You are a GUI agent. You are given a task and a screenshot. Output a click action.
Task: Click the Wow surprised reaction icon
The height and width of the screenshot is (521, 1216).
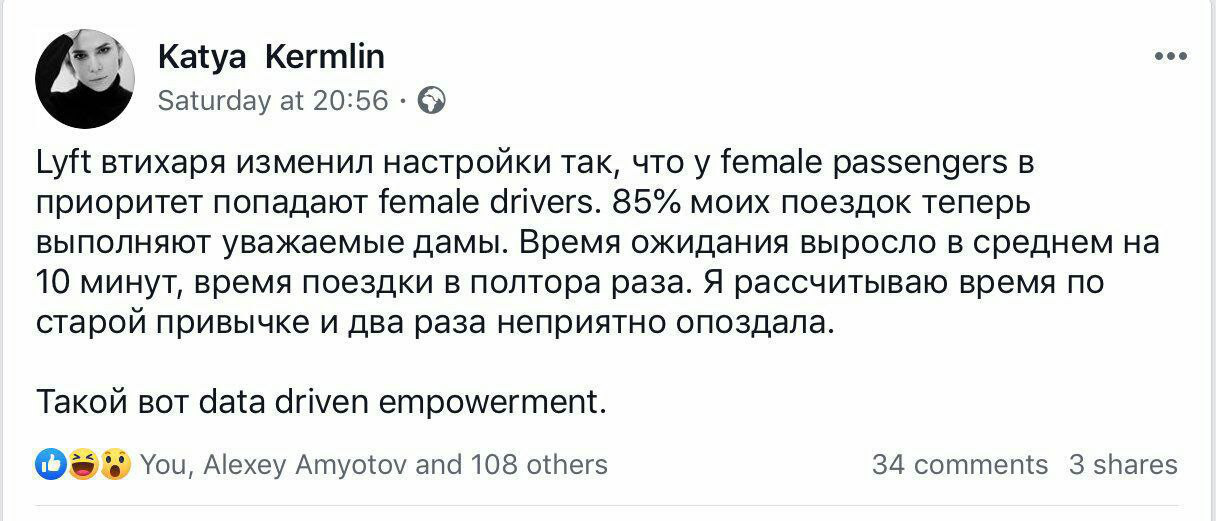pos(115,464)
